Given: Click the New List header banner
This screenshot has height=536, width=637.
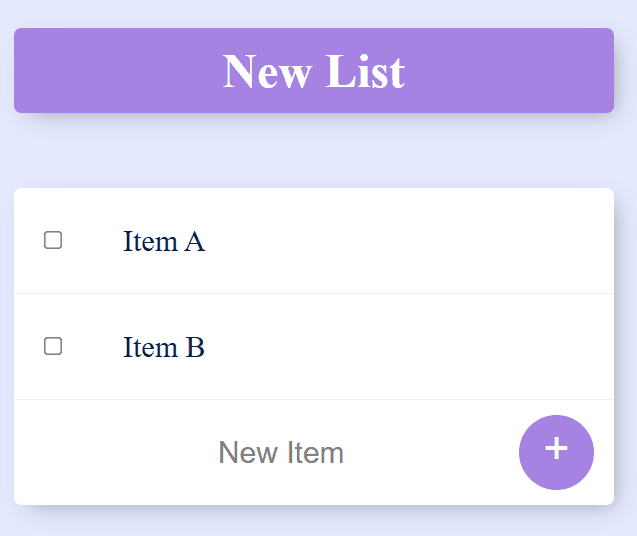Looking at the screenshot, I should click(x=314, y=71).
